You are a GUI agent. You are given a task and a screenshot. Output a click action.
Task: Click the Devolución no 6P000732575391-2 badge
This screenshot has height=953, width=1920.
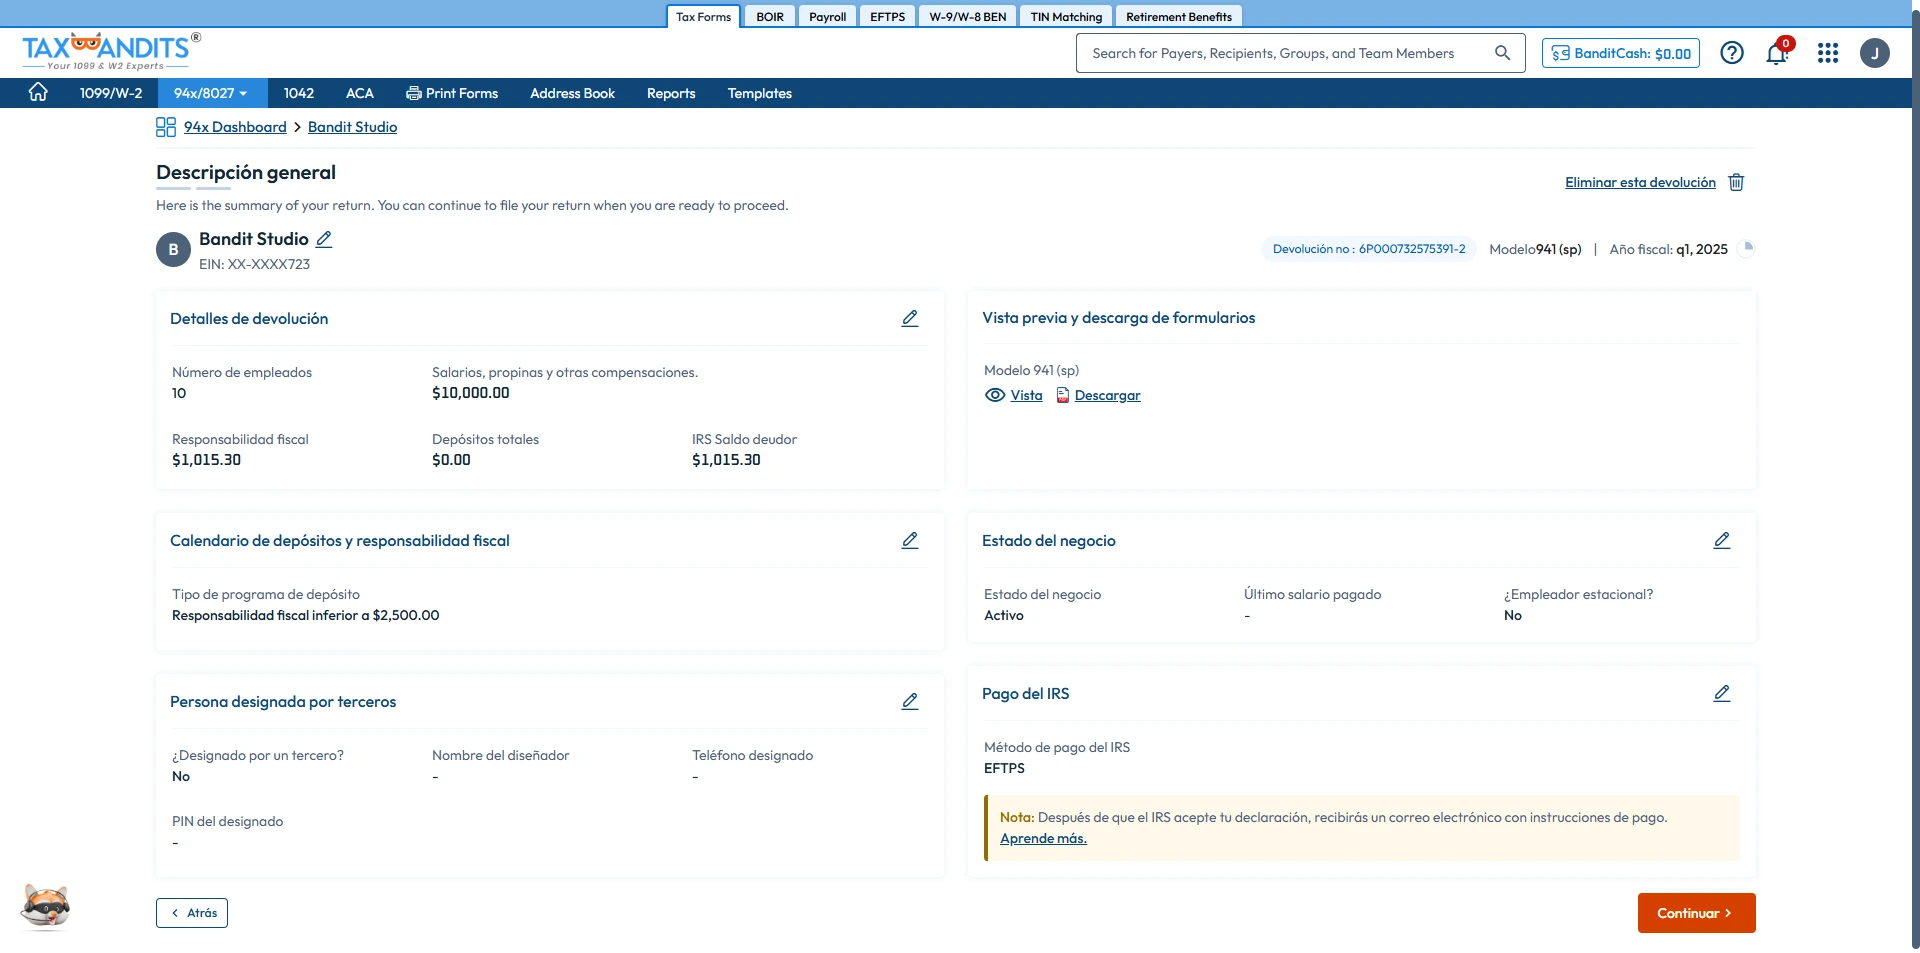click(1369, 249)
